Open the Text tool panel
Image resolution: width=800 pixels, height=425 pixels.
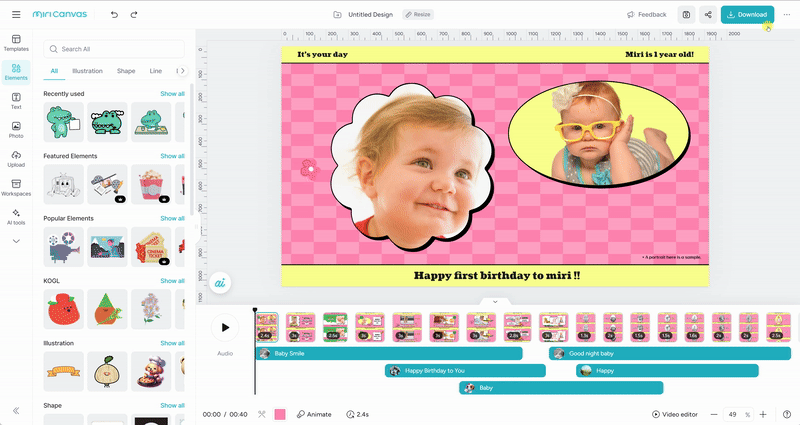tap(16, 101)
